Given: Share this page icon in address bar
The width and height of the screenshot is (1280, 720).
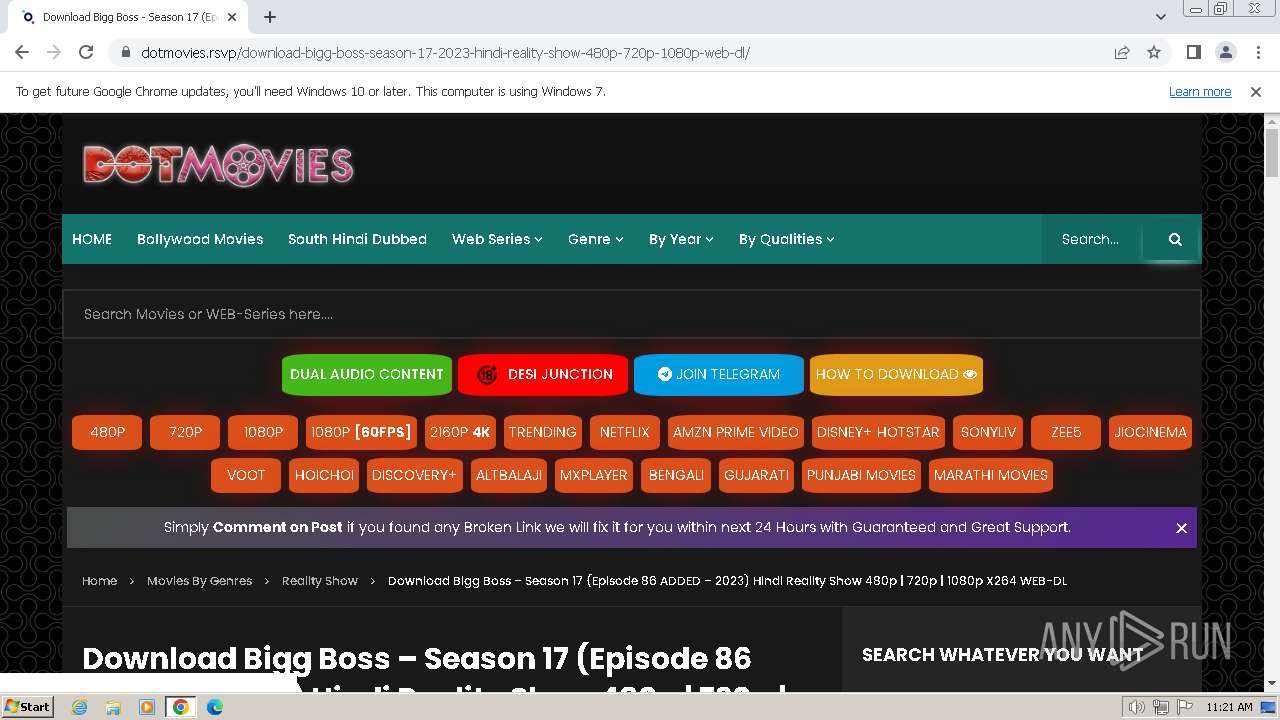Looking at the screenshot, I should 1122,52.
